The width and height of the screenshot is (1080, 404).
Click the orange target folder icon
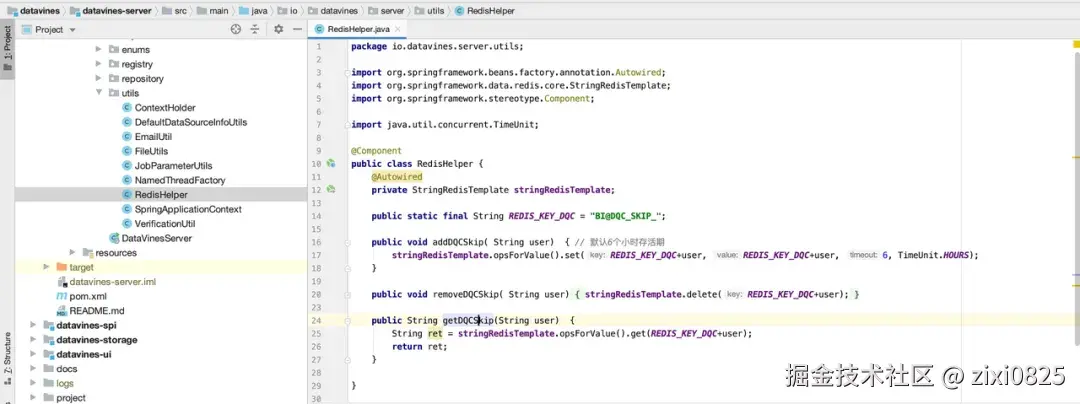tap(61, 267)
